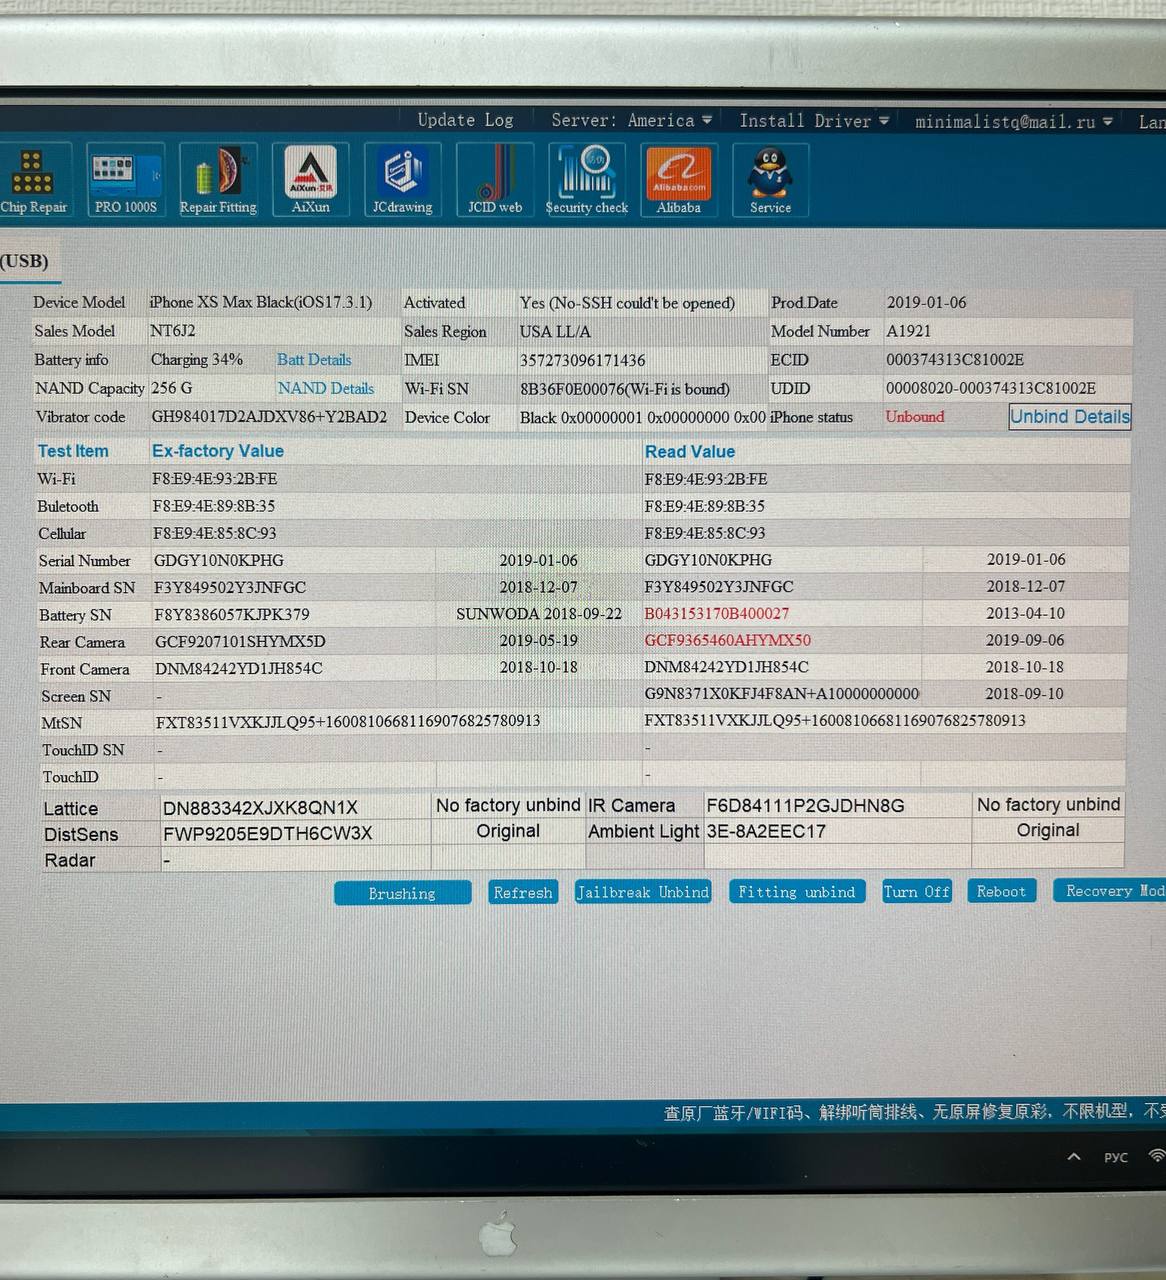1166x1280 pixels.
Task: Open the Batt Details link
Action: (314, 360)
